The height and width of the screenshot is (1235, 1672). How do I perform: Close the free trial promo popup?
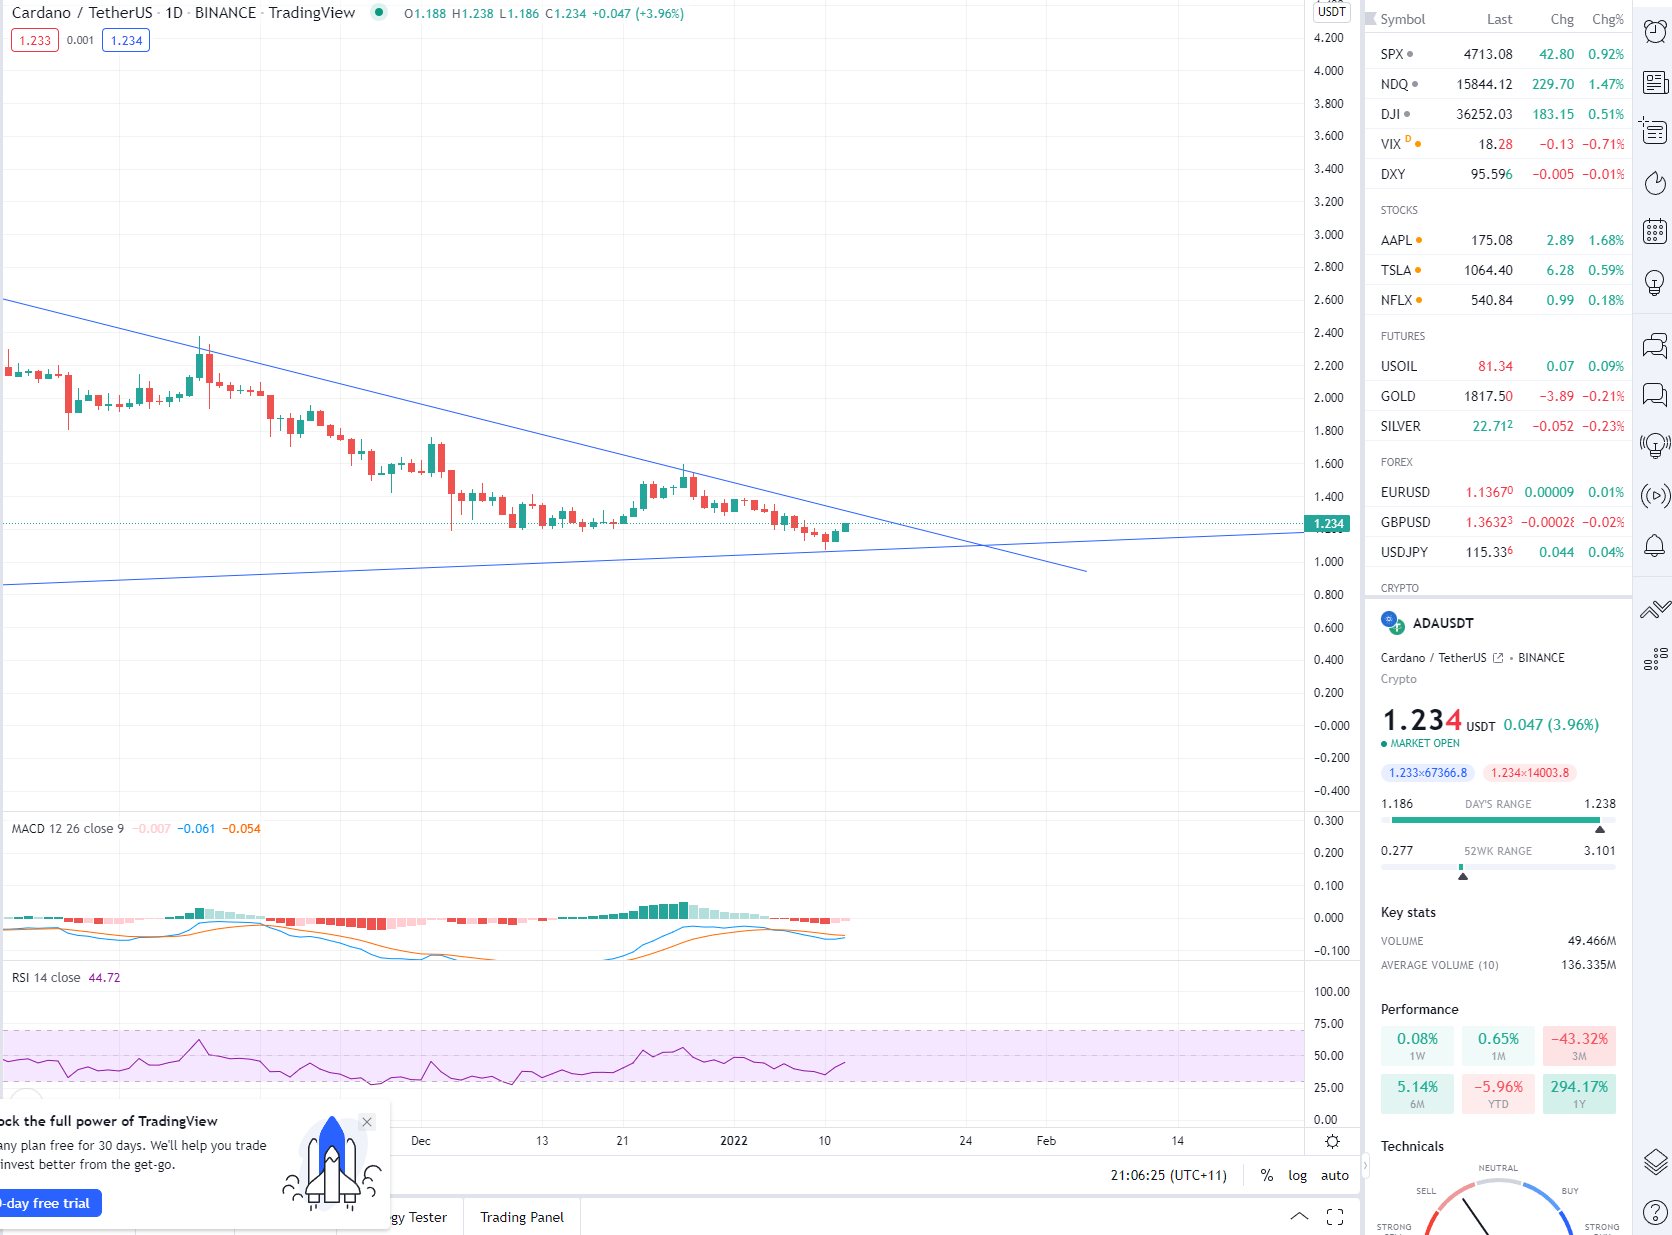tap(367, 1122)
